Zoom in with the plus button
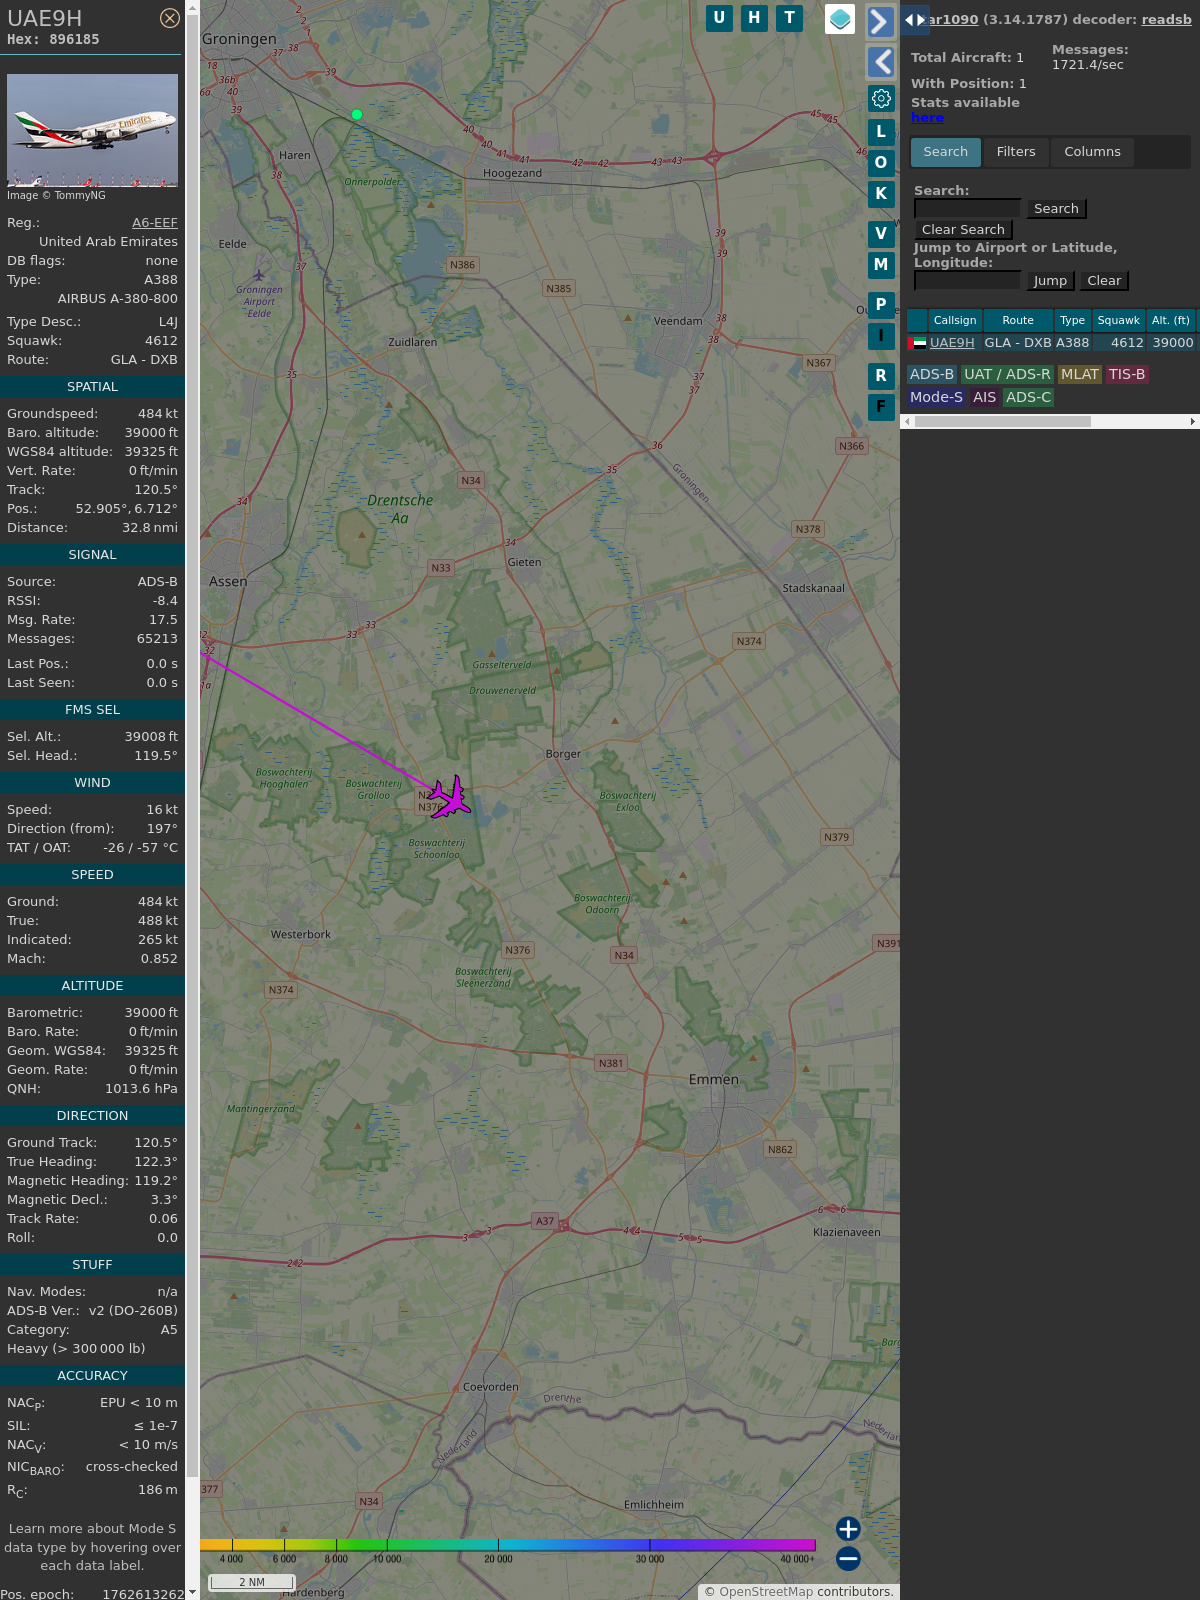1200x1600 pixels. coord(848,1529)
